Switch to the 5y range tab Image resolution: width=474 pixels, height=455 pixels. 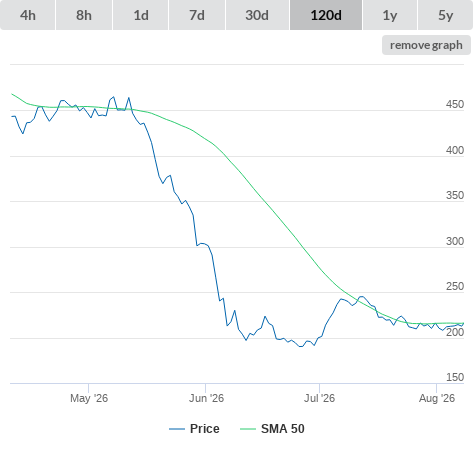tap(445, 15)
